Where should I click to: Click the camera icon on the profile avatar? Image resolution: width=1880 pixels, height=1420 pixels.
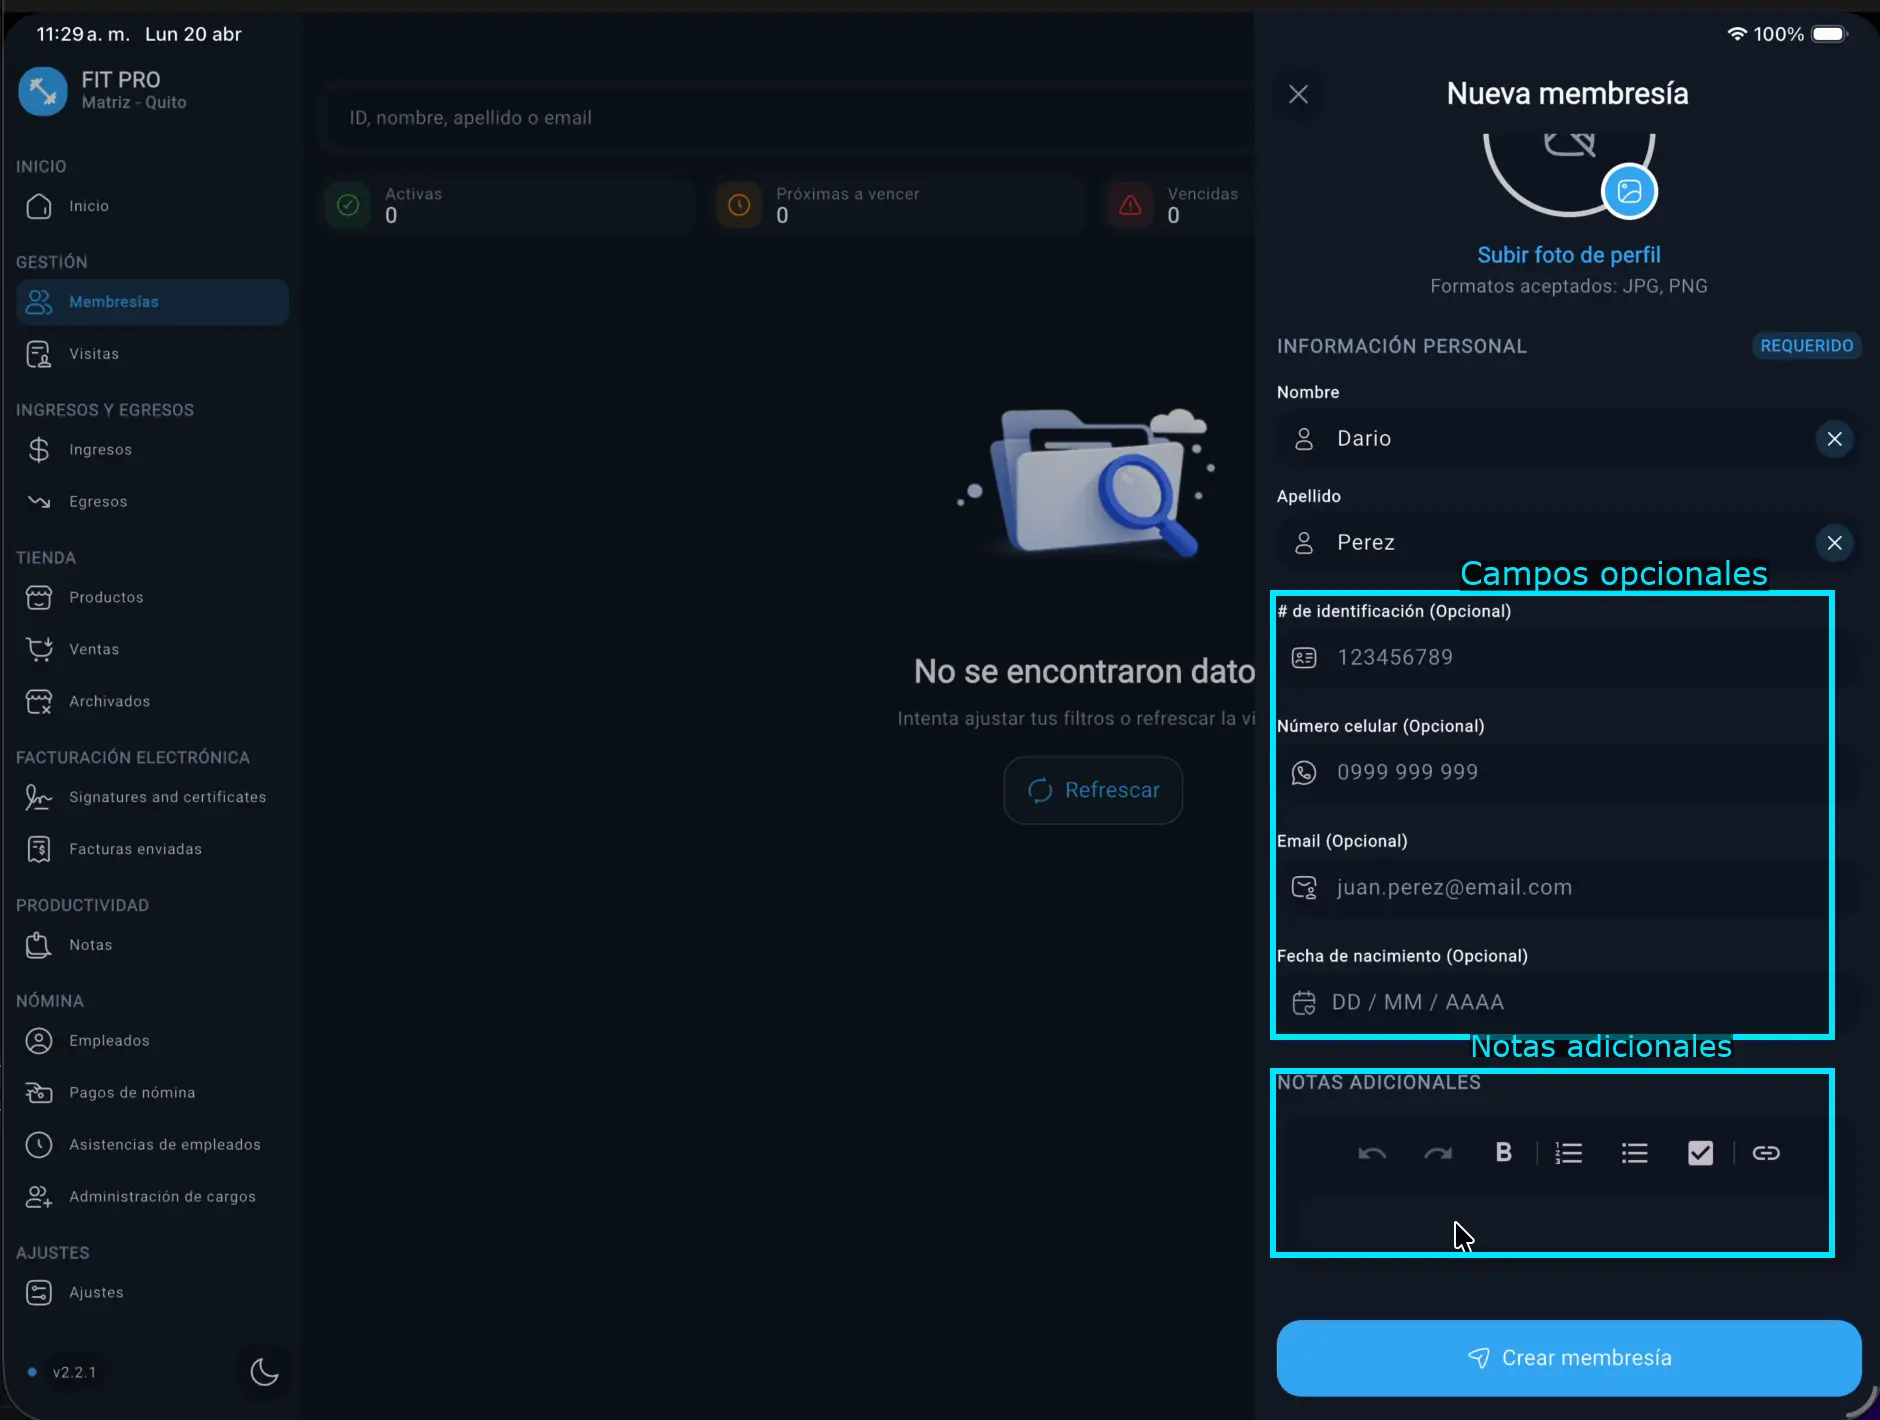[x=1630, y=190]
